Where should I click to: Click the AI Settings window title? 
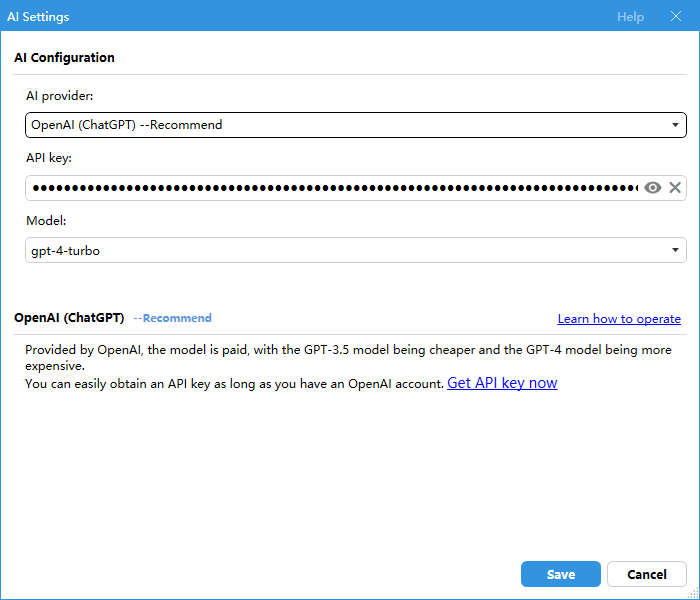pos(38,17)
